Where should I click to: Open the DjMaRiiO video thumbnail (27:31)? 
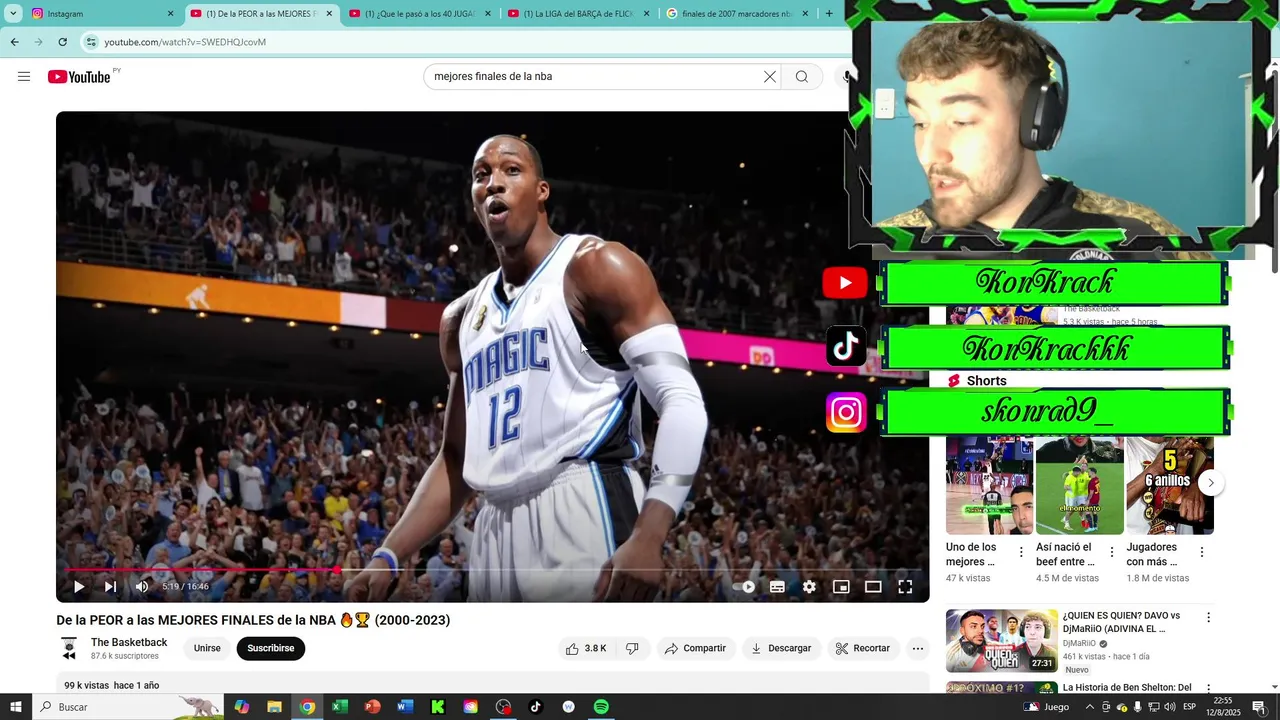click(1002, 641)
